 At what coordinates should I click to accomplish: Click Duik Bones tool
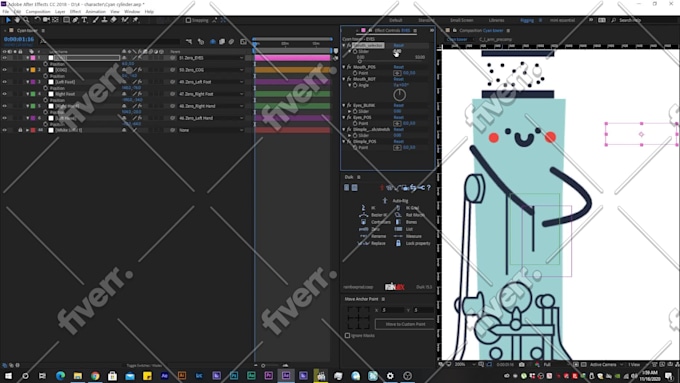point(398,222)
